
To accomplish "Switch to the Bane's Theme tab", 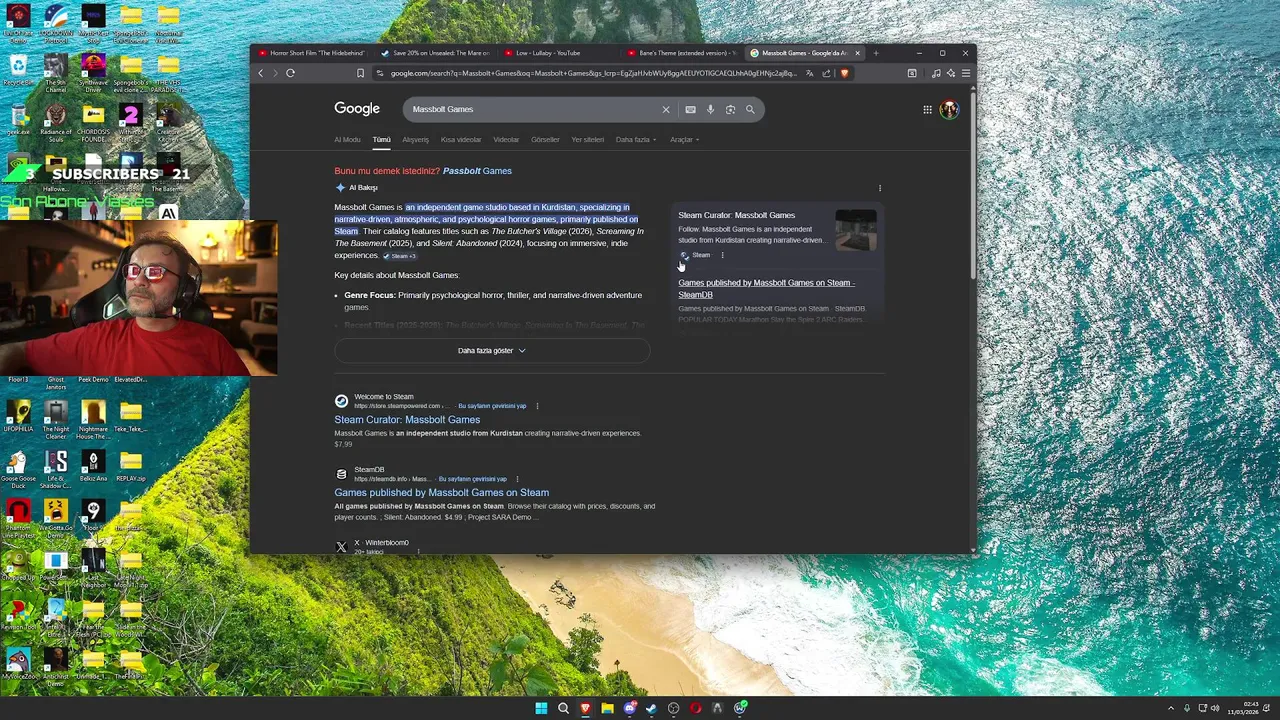I will pyautogui.click(x=682, y=53).
